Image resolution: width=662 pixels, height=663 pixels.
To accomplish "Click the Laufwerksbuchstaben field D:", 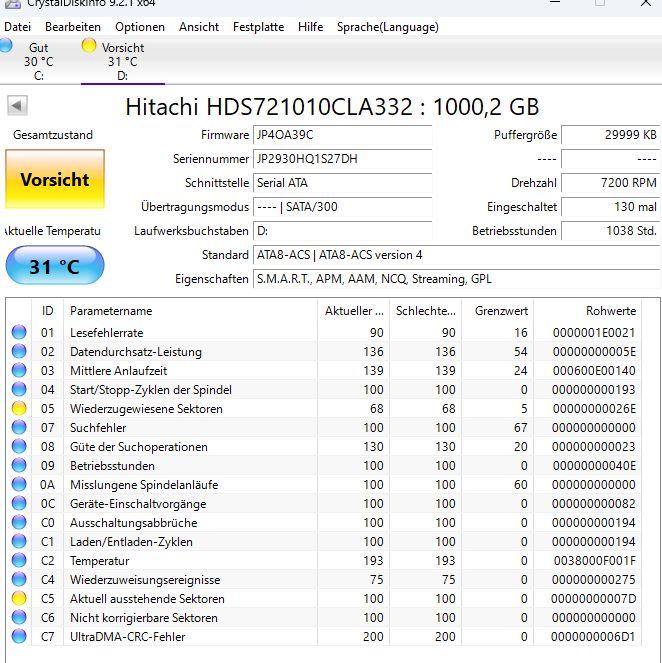I will [x=342, y=231].
